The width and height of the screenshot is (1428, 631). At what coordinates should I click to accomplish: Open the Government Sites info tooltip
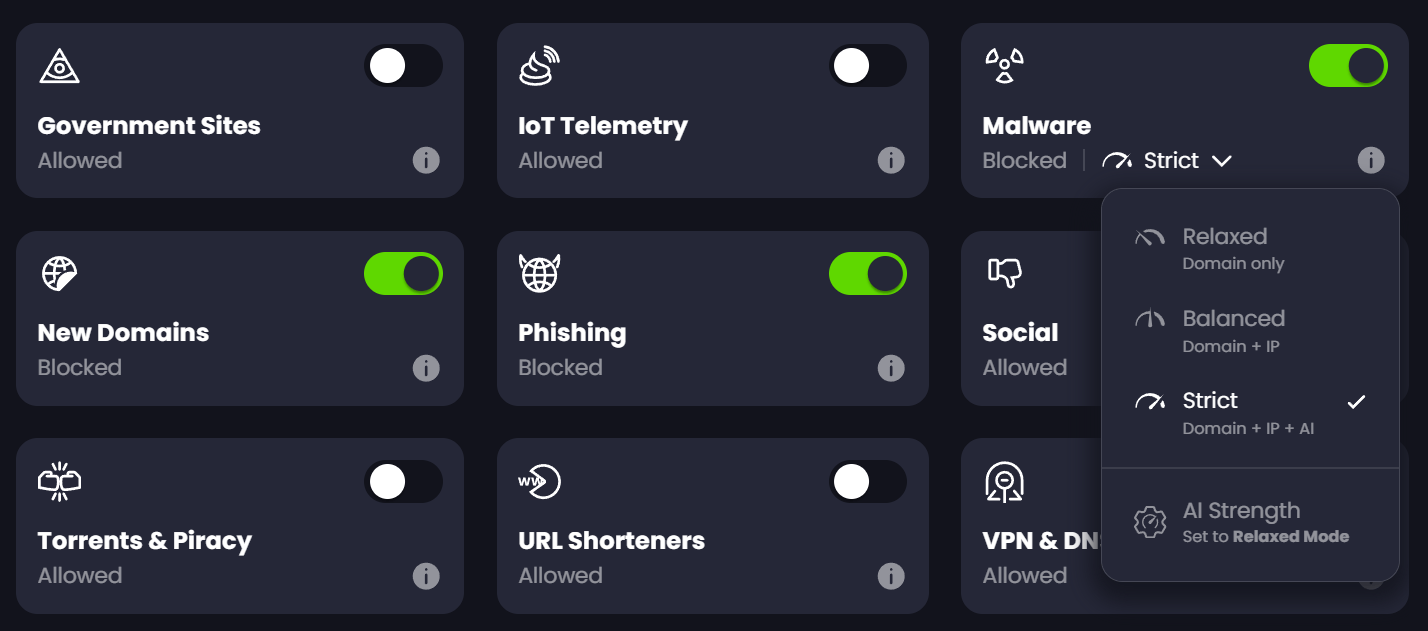coord(426,160)
